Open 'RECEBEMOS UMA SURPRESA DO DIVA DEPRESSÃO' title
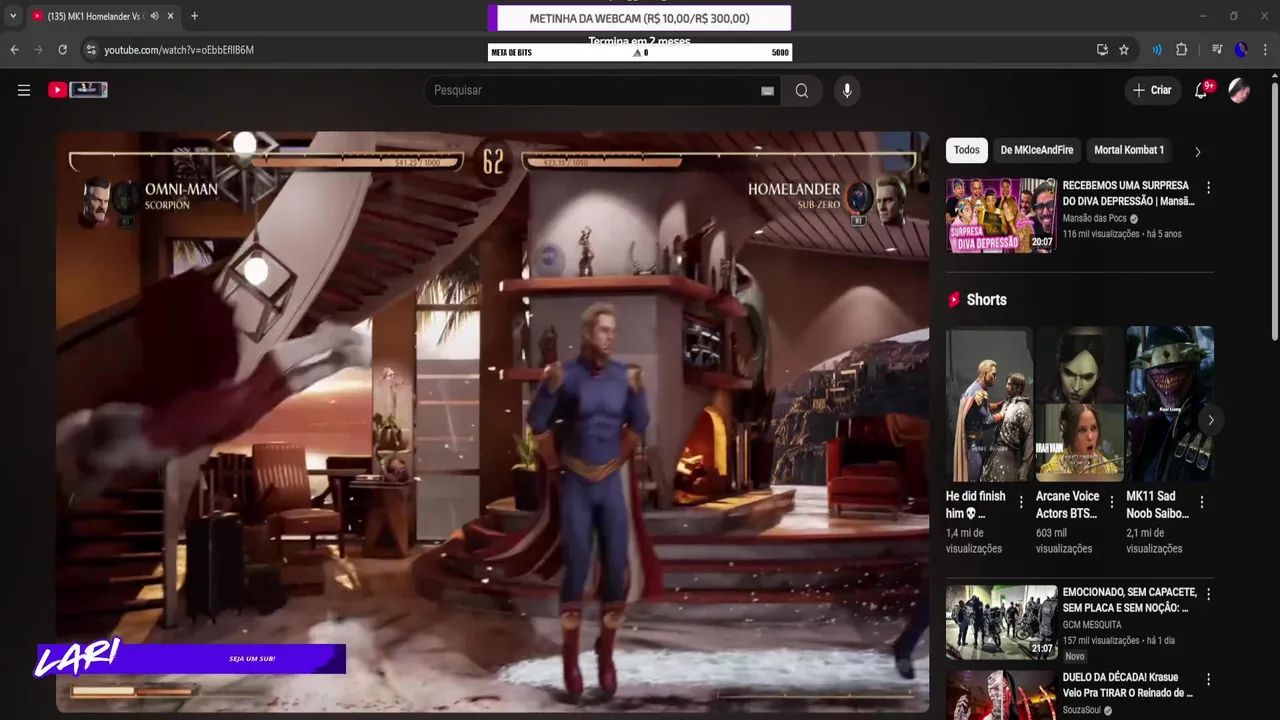Screen dimensions: 1280x720 click(x=1128, y=193)
